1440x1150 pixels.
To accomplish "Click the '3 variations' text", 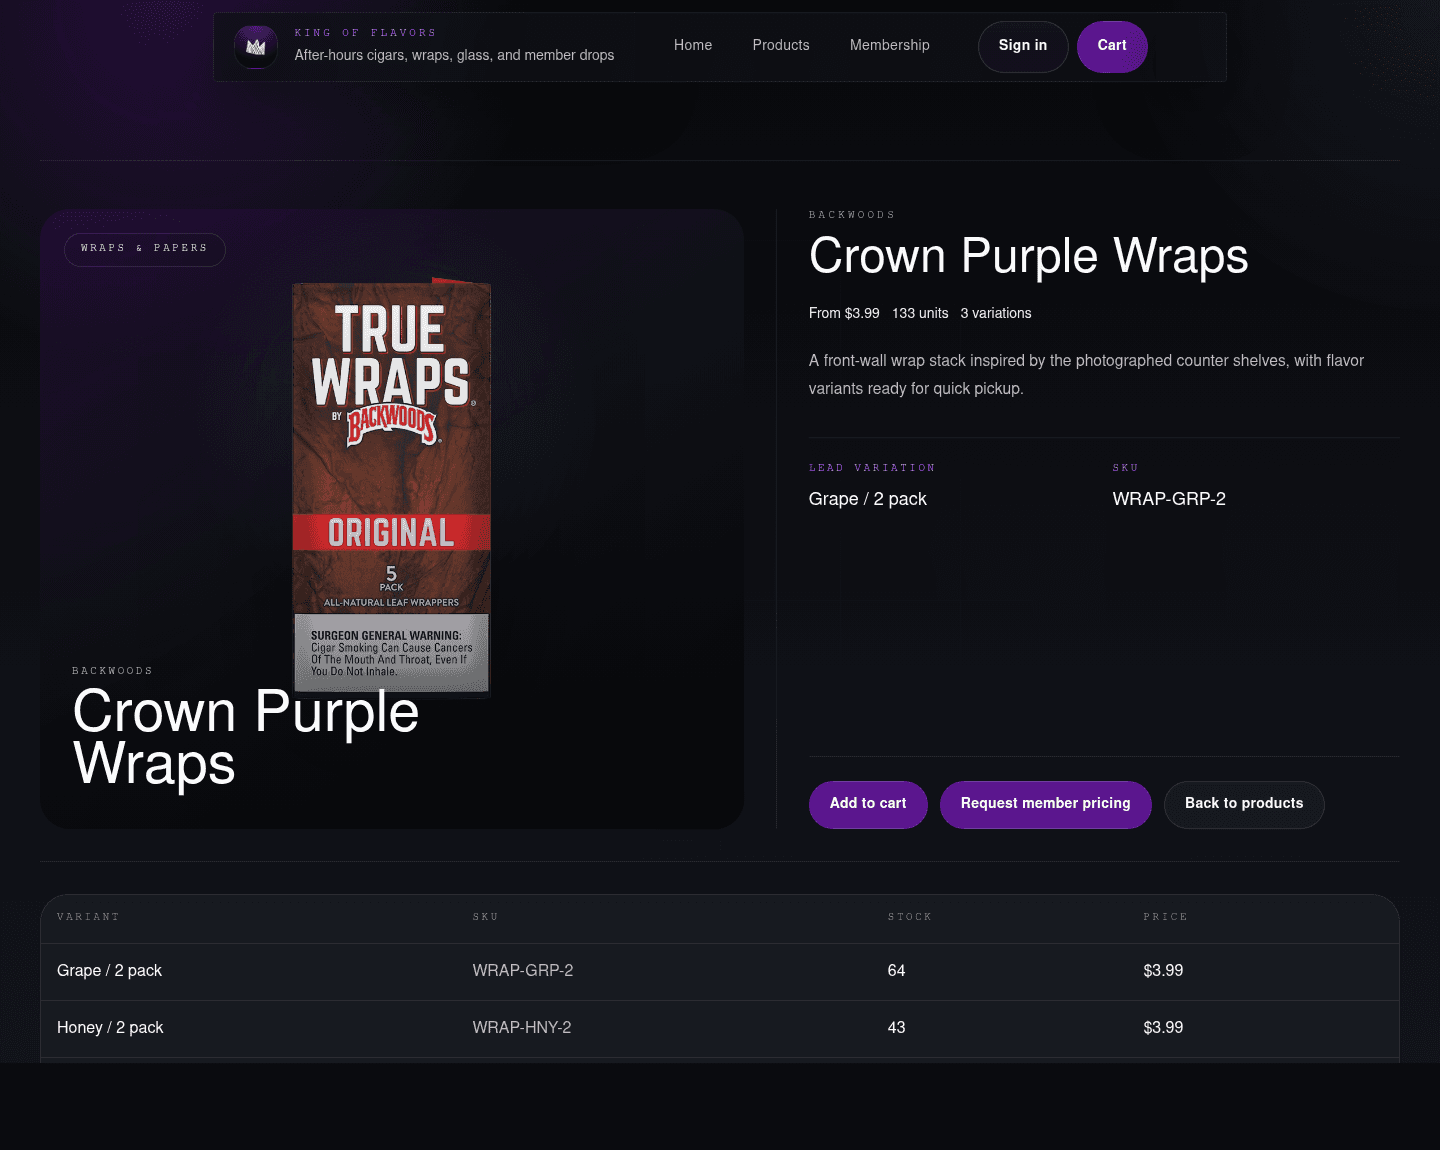I will click(996, 313).
